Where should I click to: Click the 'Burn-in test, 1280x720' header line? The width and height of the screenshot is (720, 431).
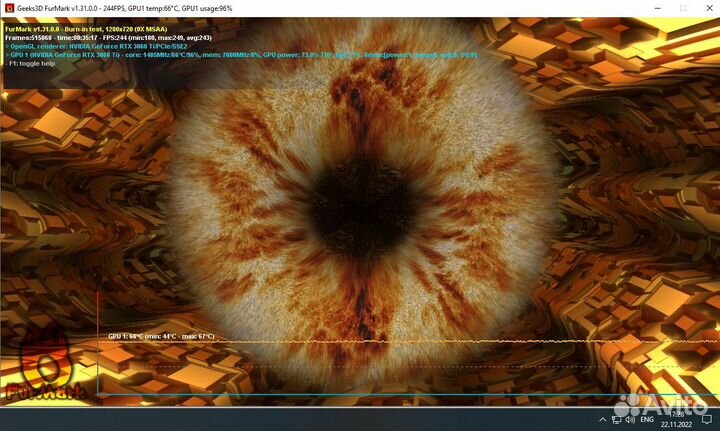[86, 29]
